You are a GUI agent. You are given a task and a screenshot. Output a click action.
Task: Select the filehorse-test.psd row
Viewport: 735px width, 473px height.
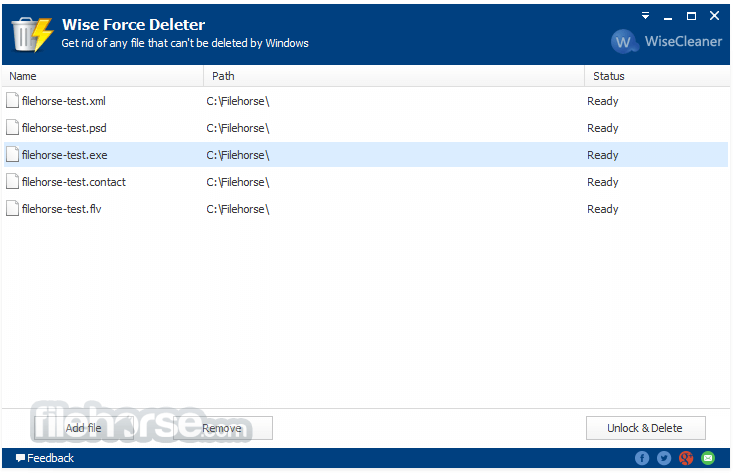pos(366,128)
